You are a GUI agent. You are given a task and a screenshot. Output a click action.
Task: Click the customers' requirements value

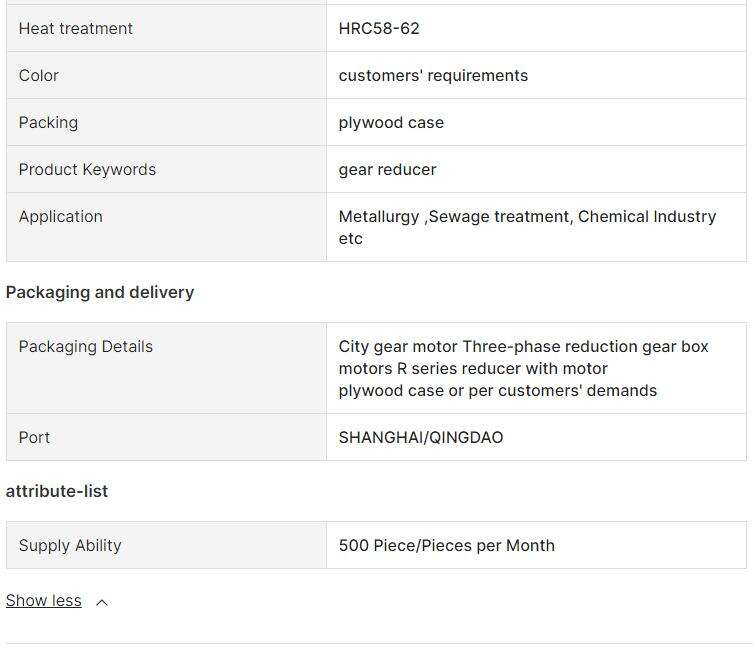pyautogui.click(x=433, y=75)
